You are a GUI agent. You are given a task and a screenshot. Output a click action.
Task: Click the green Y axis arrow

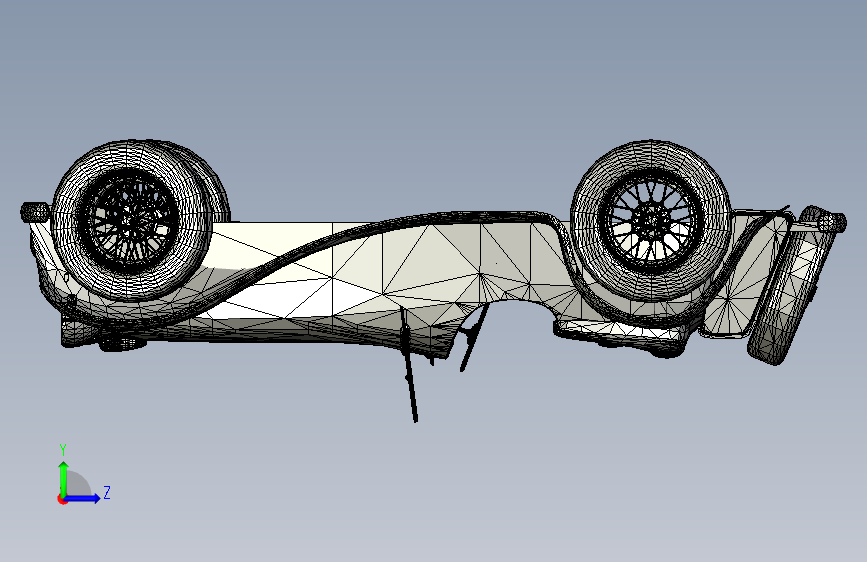pos(64,479)
